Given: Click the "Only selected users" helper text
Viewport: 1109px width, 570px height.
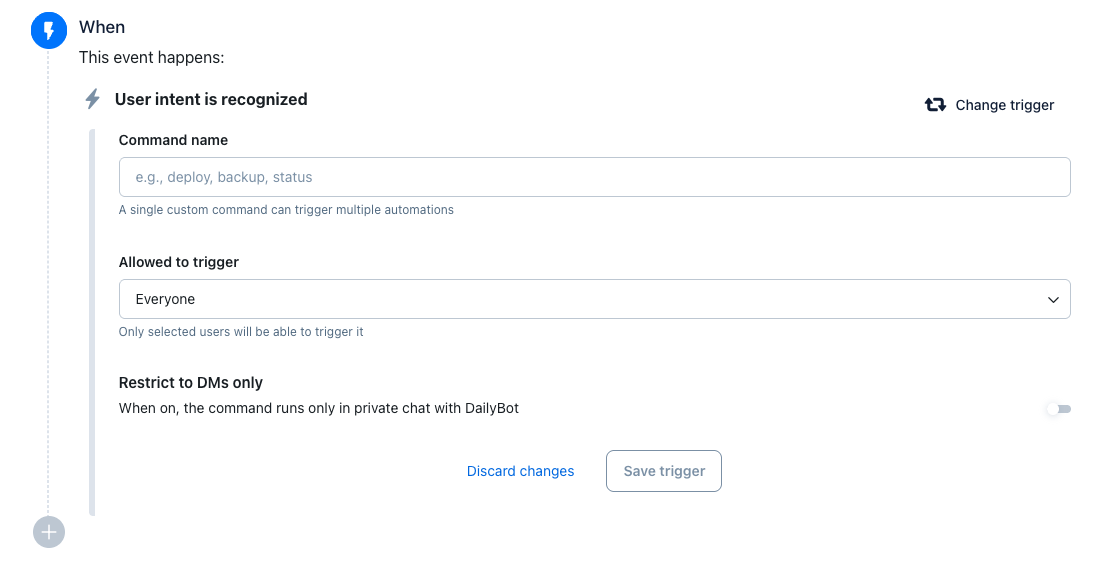Looking at the screenshot, I should pos(241,331).
